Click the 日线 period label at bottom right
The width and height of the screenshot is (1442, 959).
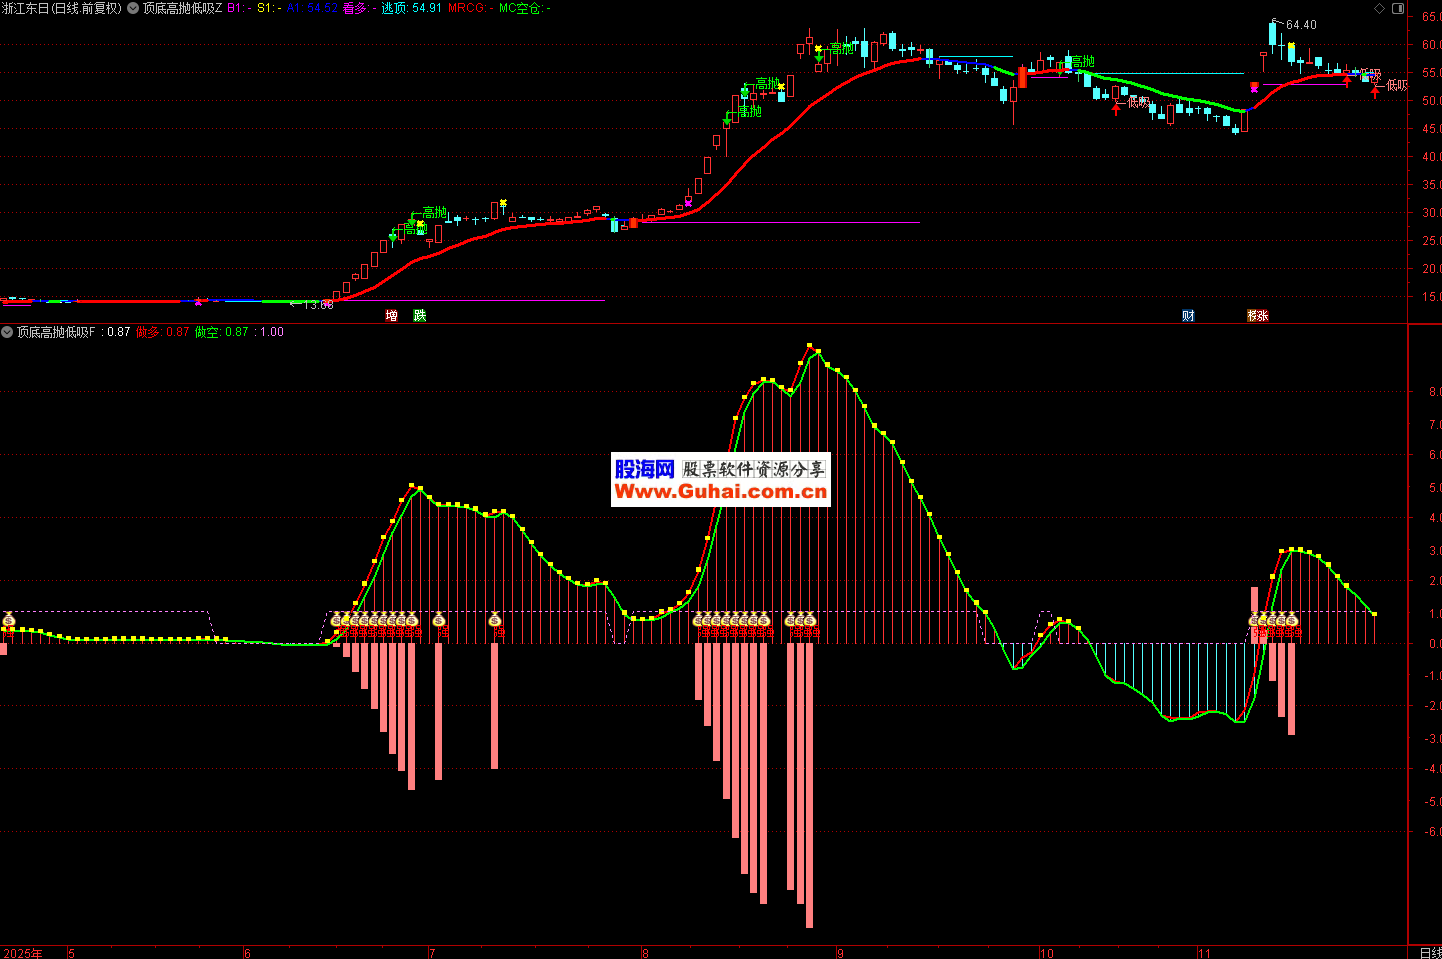[1429, 952]
